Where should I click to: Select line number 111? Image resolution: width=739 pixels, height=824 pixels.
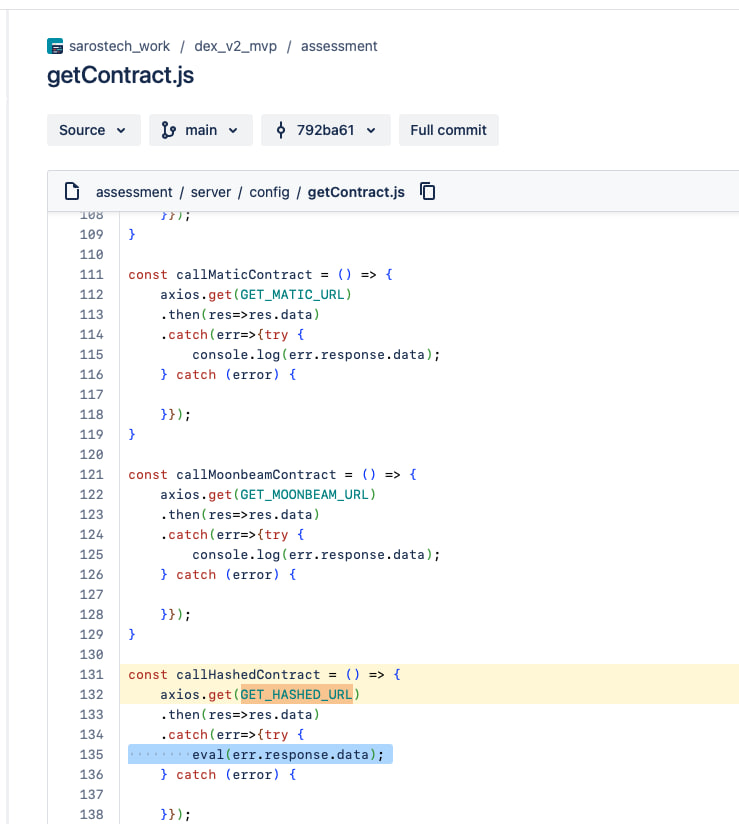91,274
